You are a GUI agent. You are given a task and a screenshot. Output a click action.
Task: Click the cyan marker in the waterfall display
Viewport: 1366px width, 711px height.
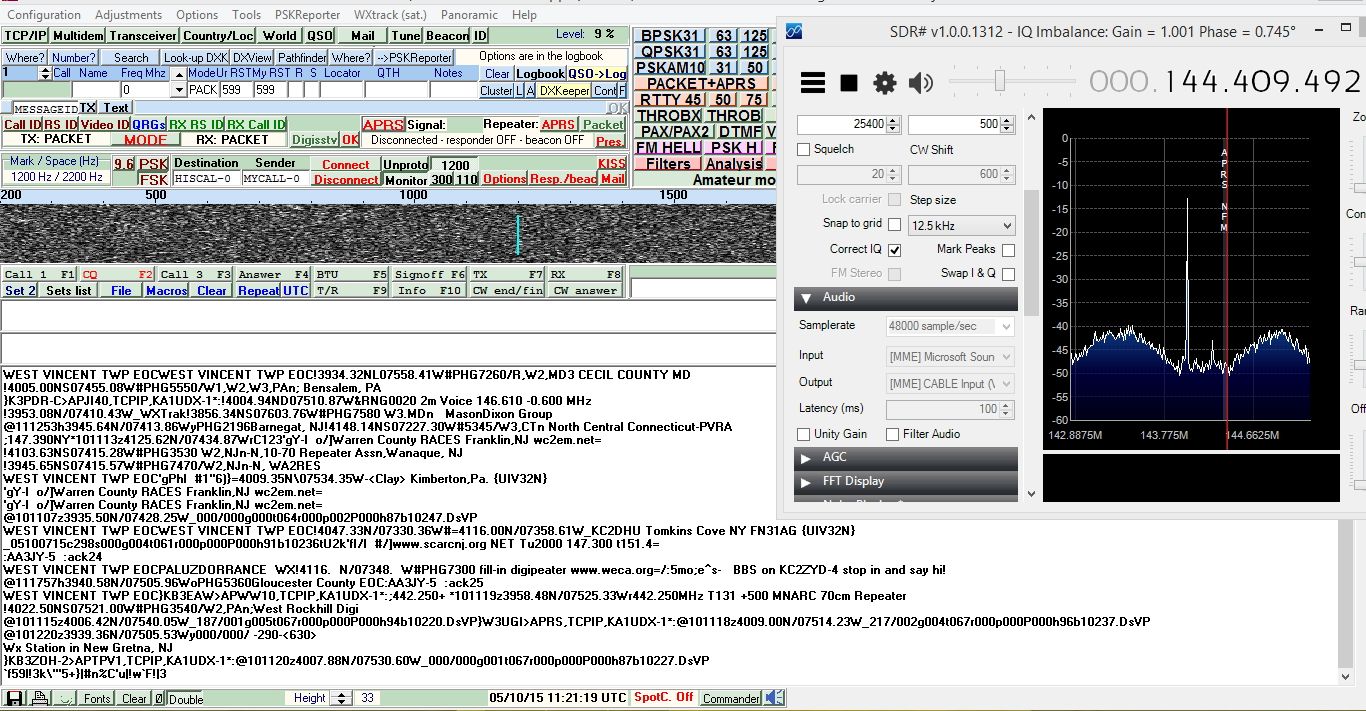coord(518,234)
